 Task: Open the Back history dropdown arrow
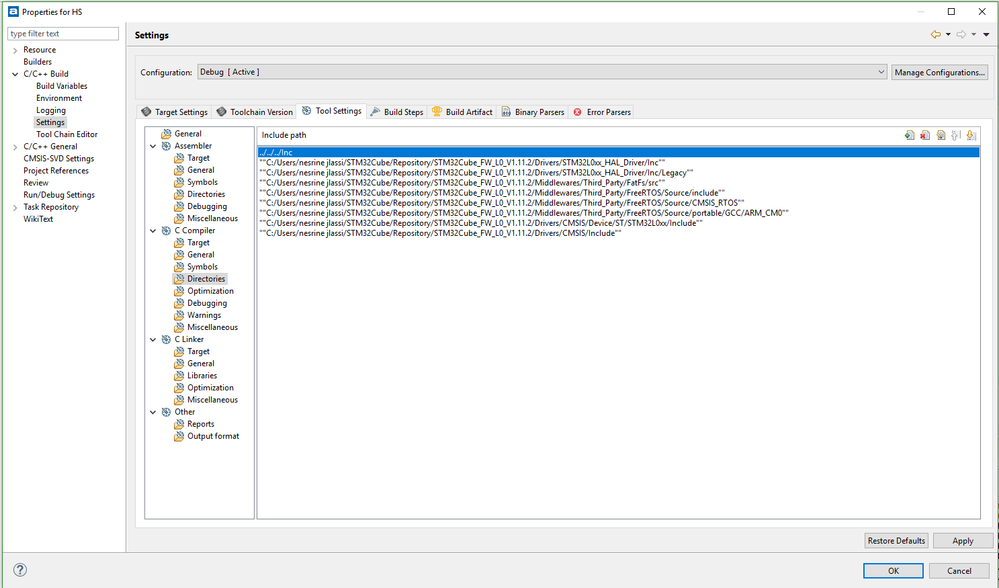(x=948, y=35)
